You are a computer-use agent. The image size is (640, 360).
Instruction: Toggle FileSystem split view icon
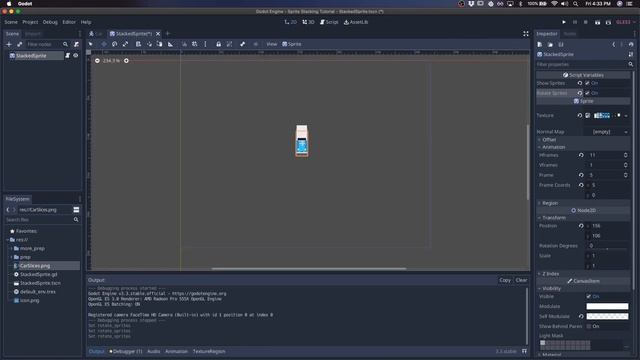point(76,210)
